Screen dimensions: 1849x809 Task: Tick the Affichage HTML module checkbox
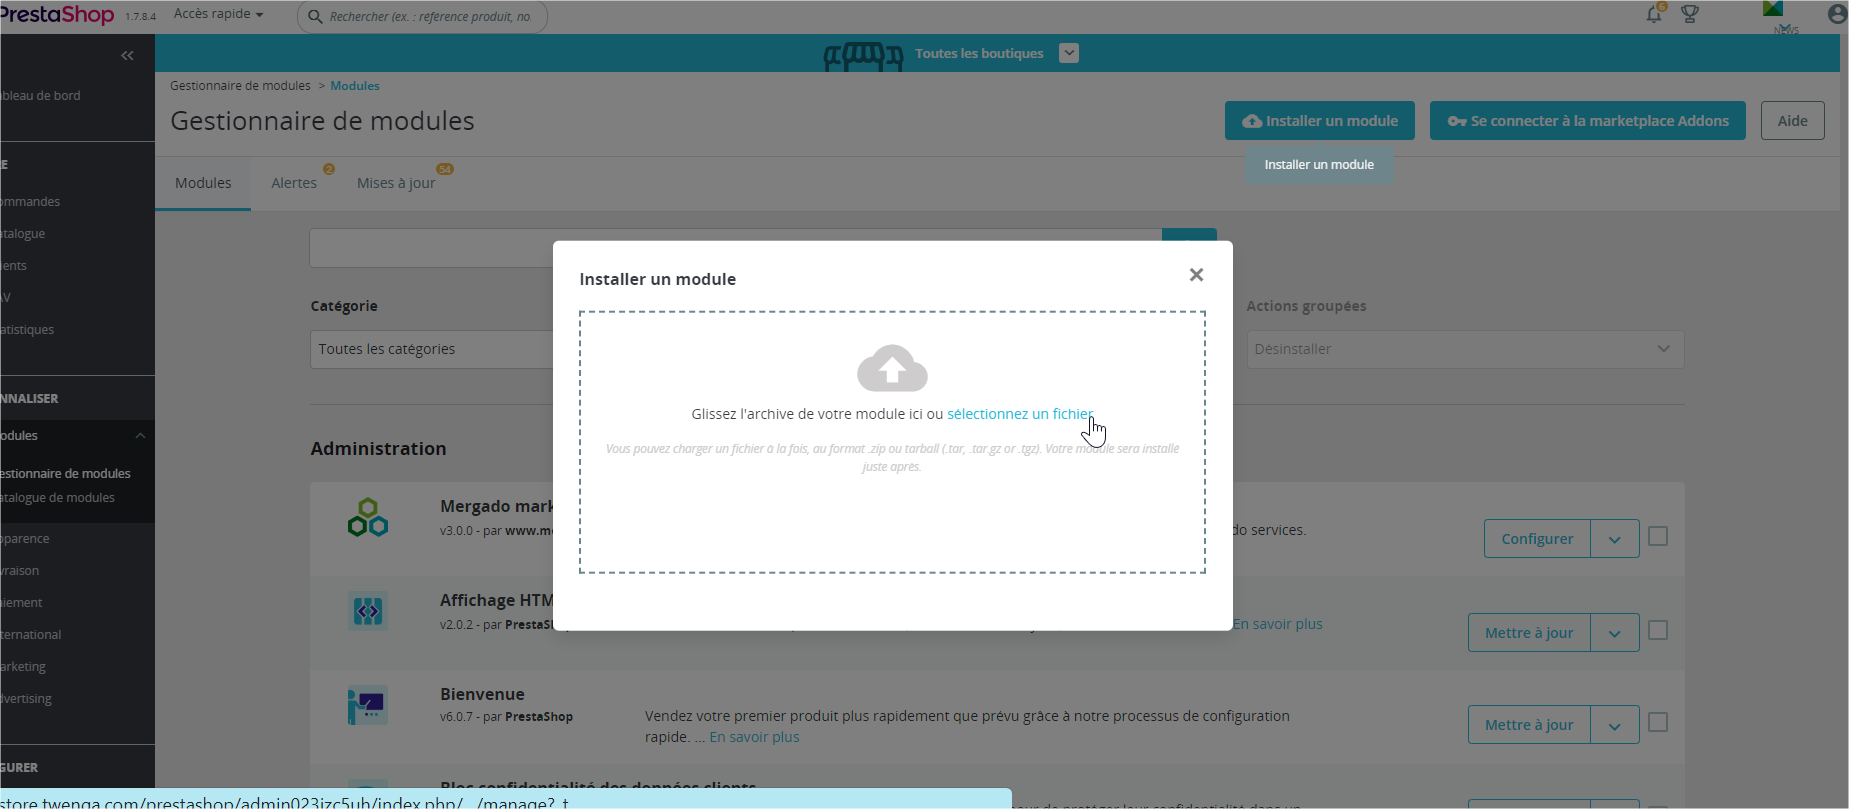point(1658,631)
